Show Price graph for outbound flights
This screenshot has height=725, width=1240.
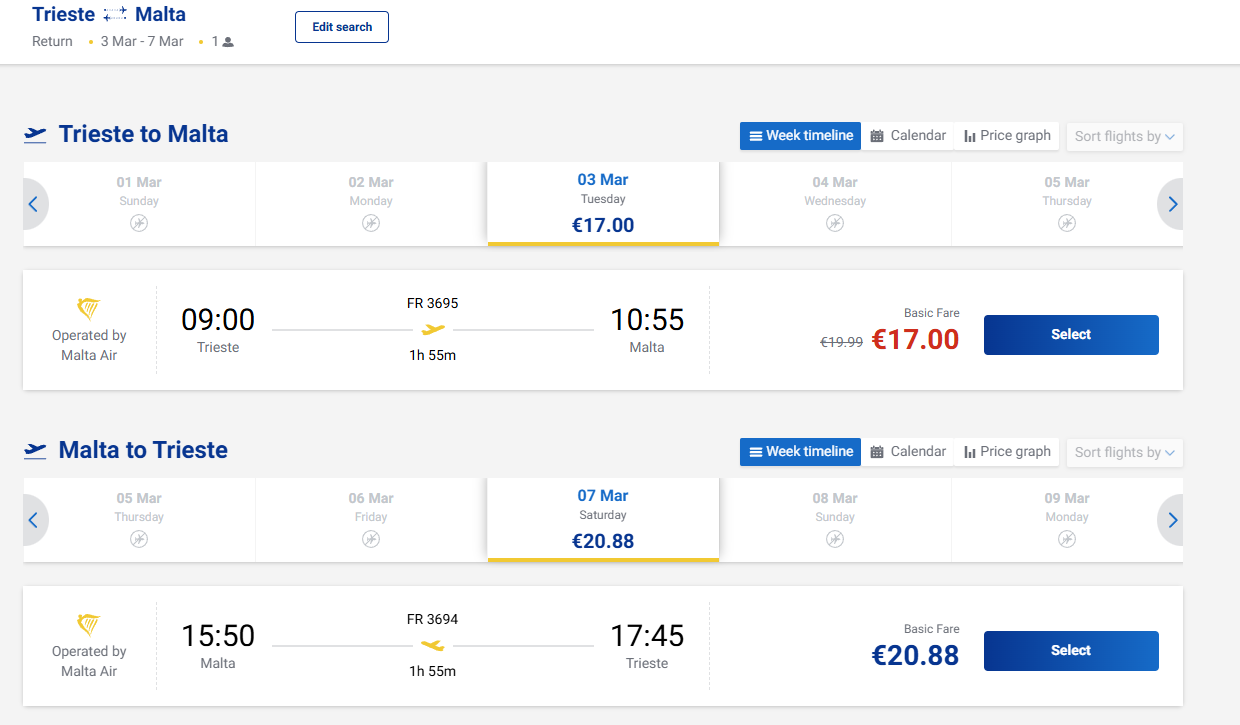(1007, 136)
